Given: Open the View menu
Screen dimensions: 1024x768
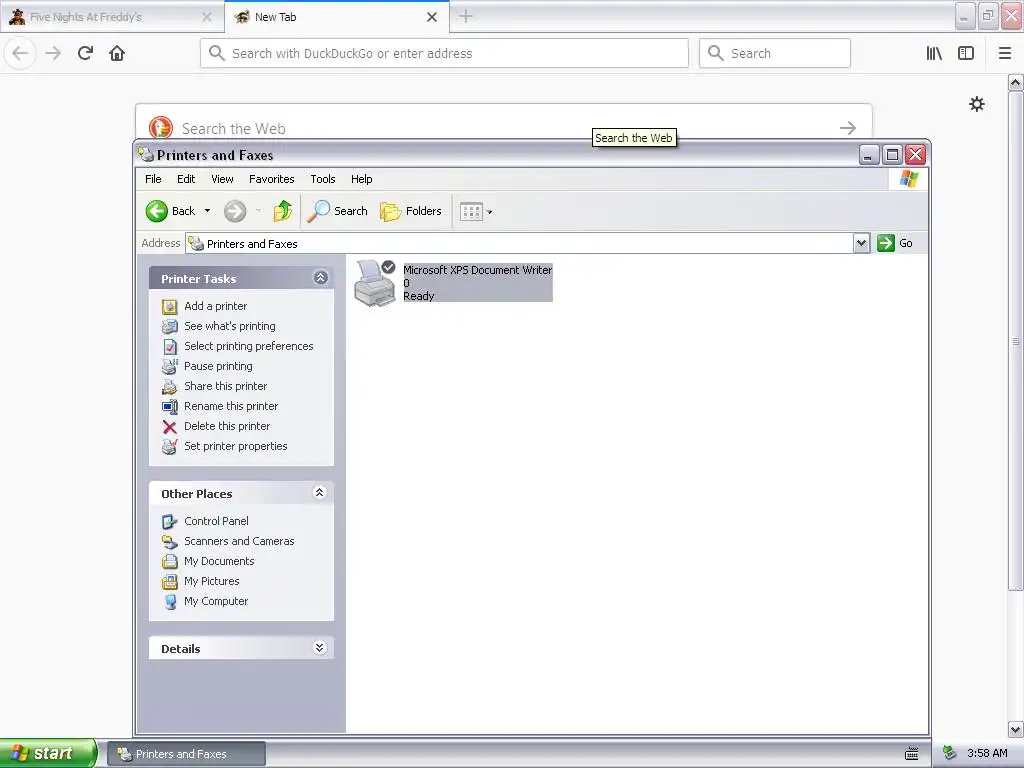Looking at the screenshot, I should click(x=222, y=179).
